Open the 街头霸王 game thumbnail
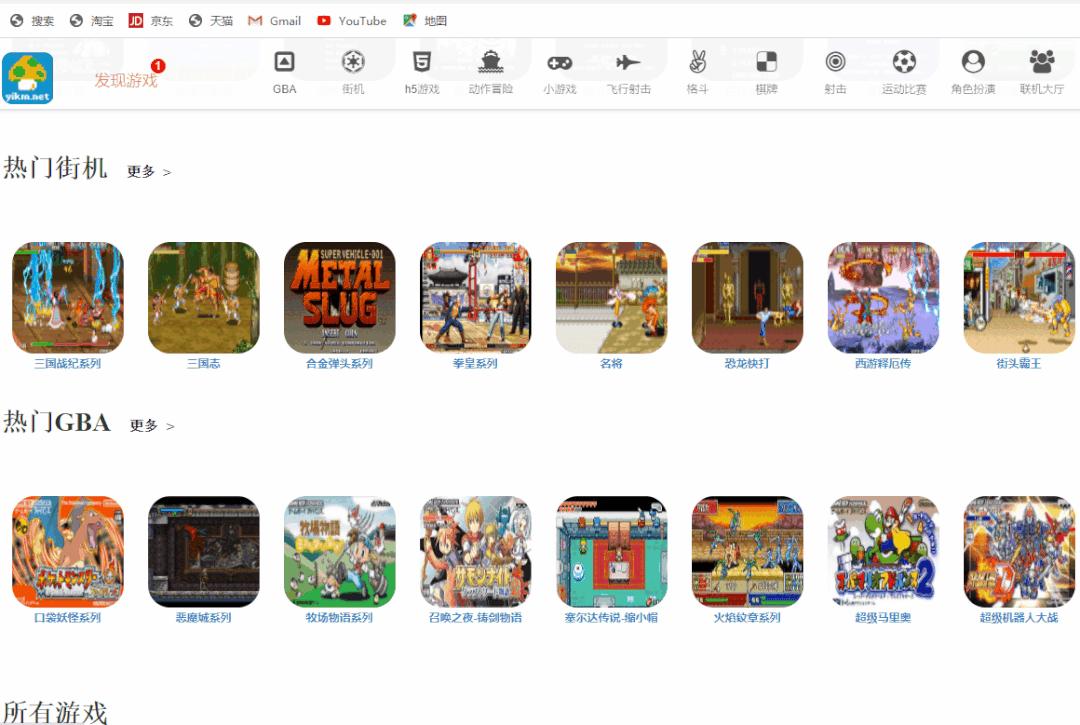 pos(1019,297)
